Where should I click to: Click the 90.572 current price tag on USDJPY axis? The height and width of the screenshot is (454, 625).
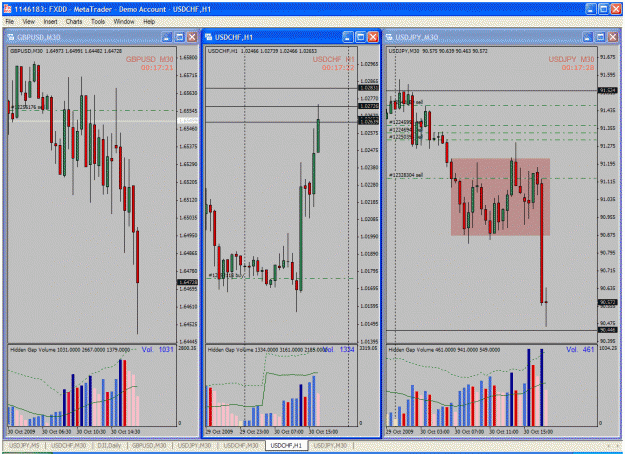coord(607,303)
